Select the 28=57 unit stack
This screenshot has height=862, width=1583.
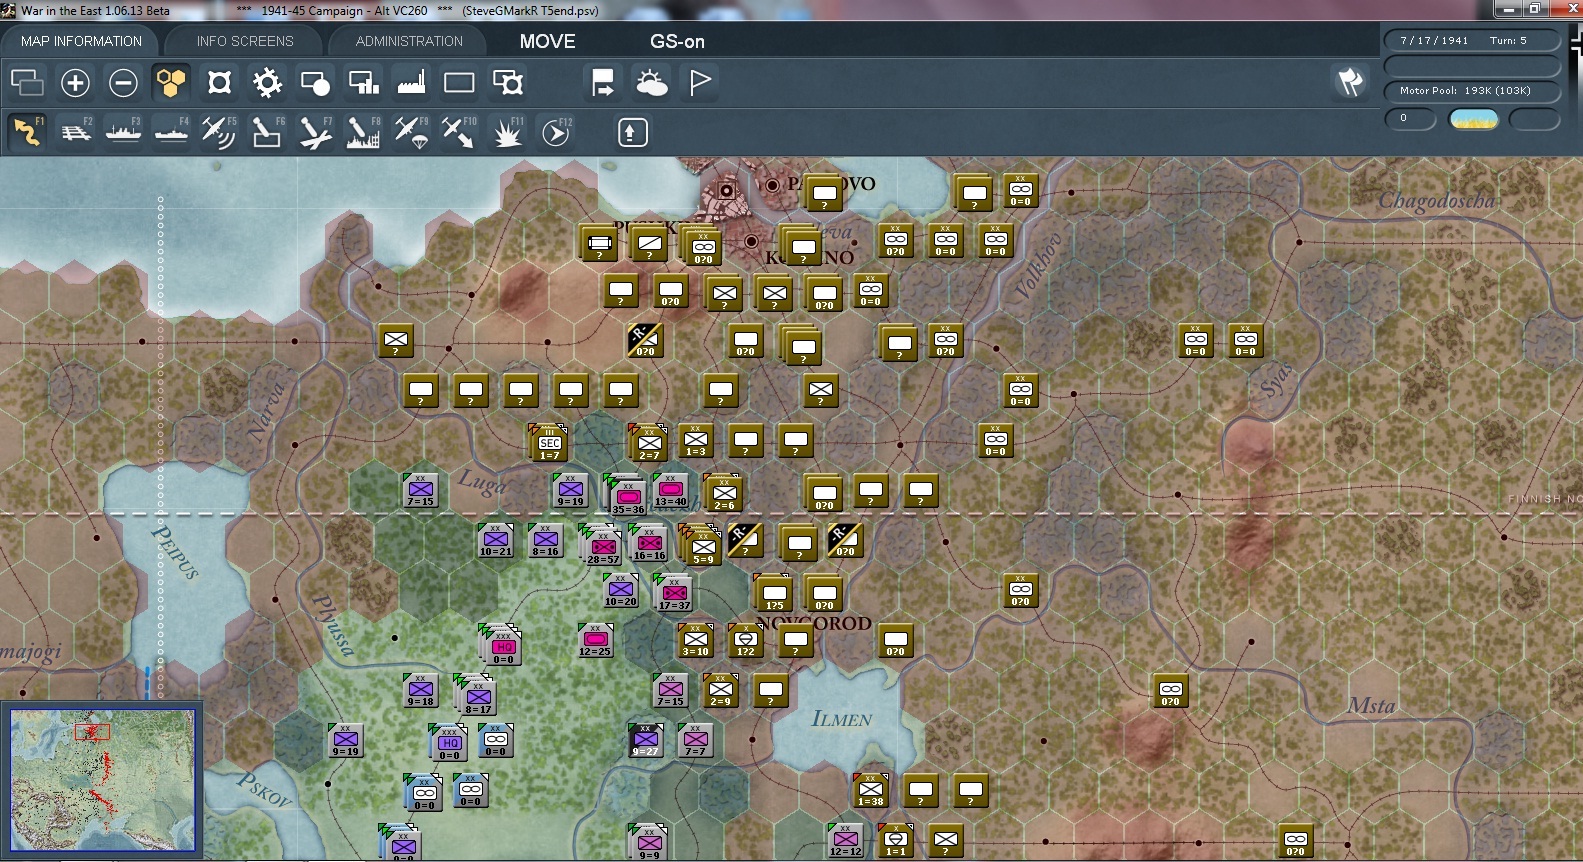pos(602,546)
